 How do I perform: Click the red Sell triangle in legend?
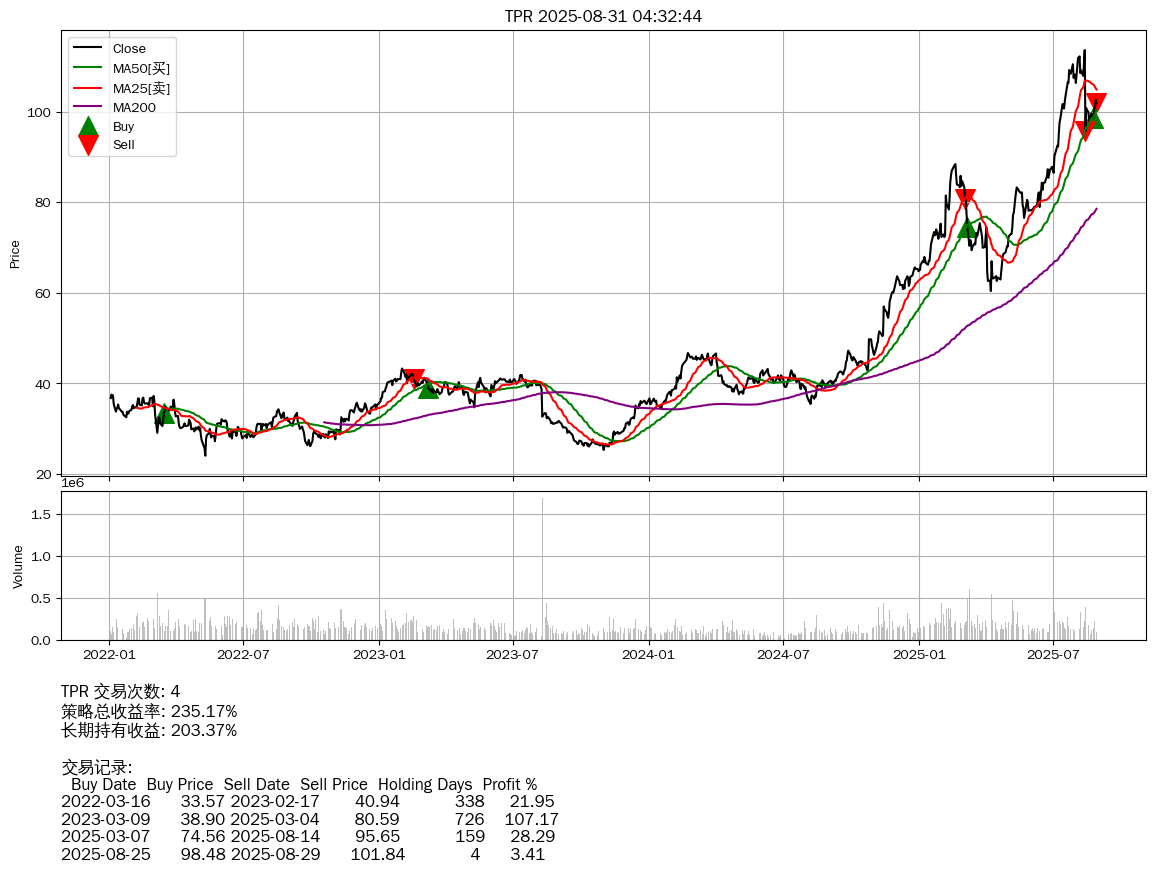click(x=88, y=145)
